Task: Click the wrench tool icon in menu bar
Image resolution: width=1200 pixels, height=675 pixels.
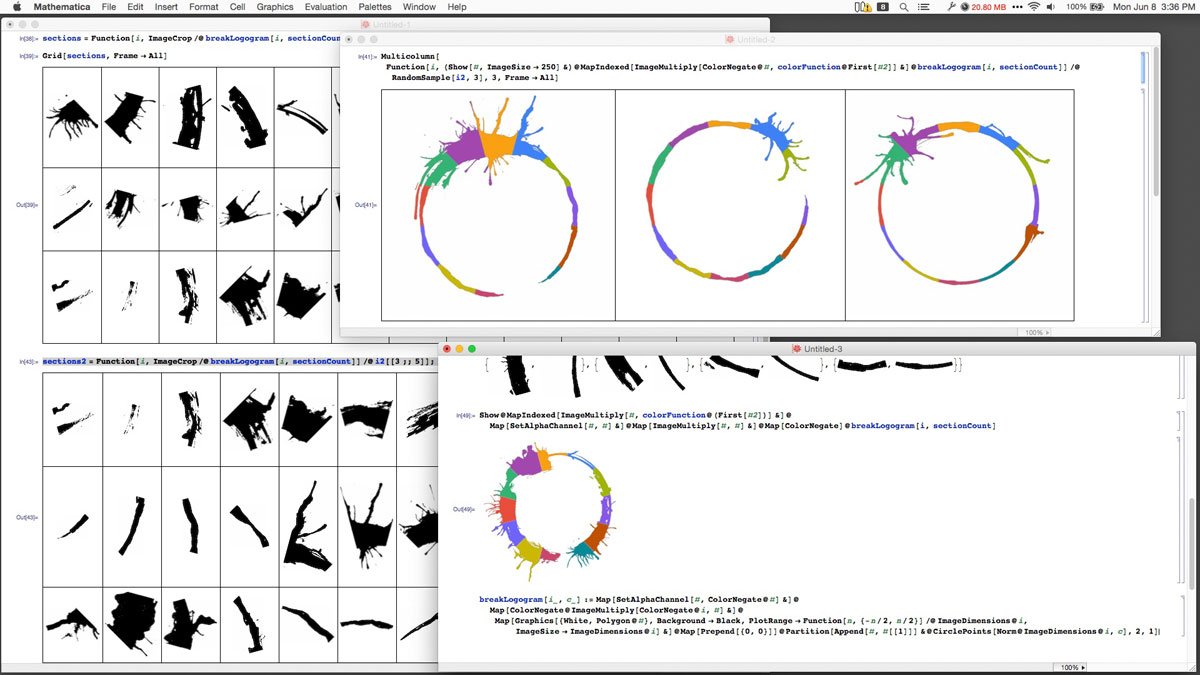Action: tap(949, 7)
